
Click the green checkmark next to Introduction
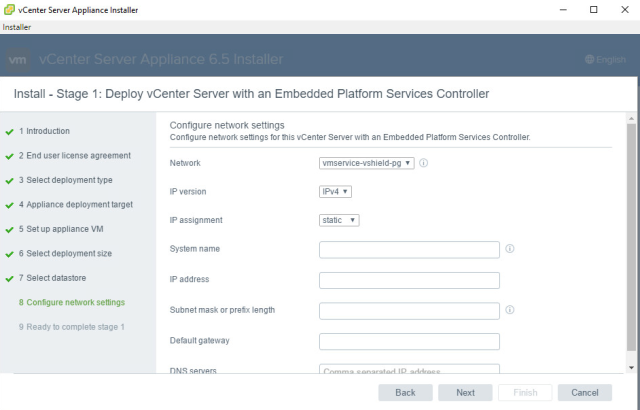(9, 132)
